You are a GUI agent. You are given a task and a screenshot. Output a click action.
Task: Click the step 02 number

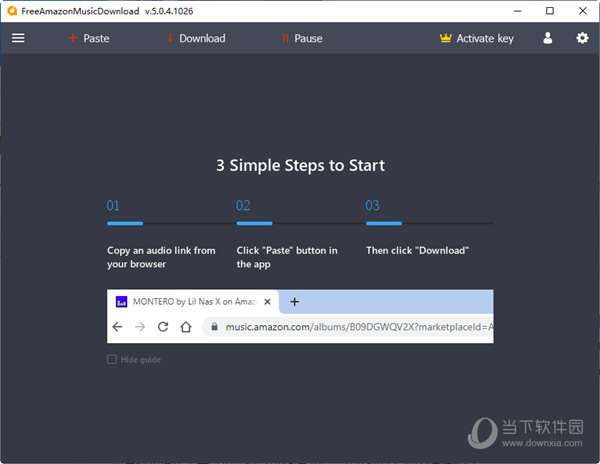pyautogui.click(x=243, y=205)
